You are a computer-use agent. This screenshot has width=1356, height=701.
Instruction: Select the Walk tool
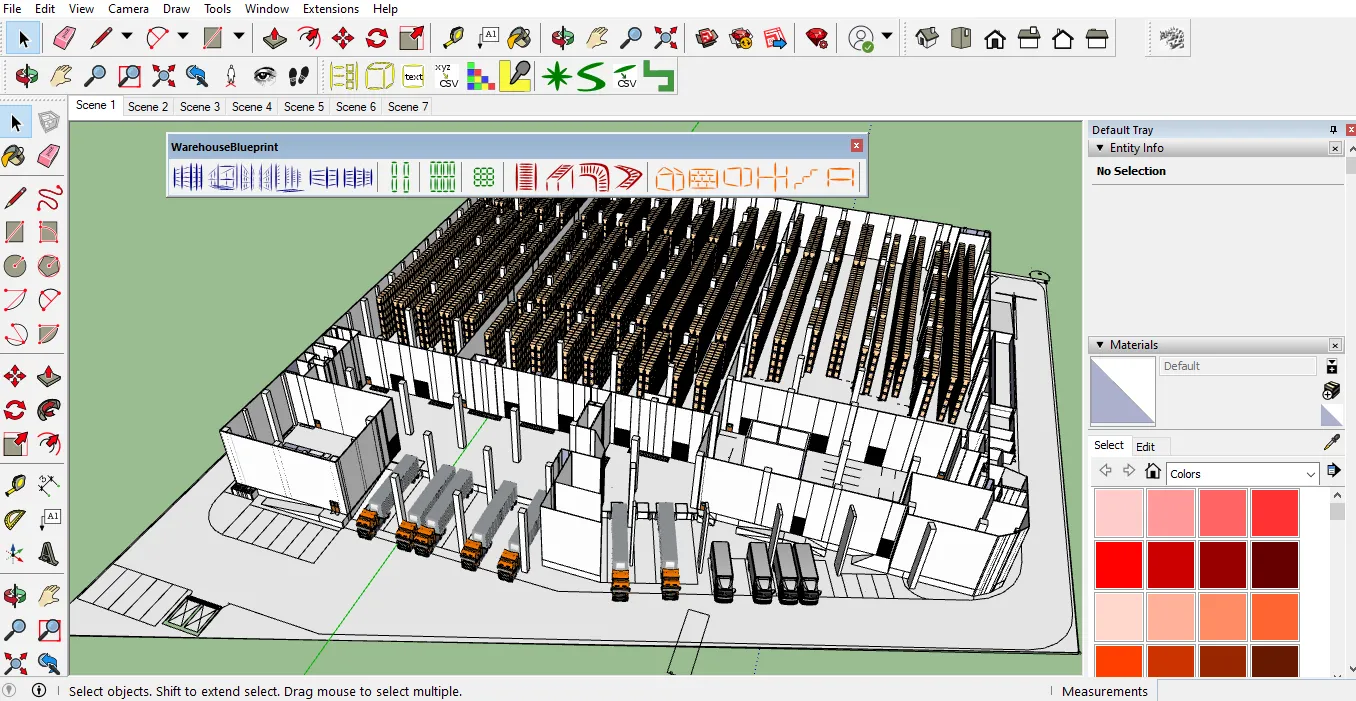pyautogui.click(x=299, y=76)
